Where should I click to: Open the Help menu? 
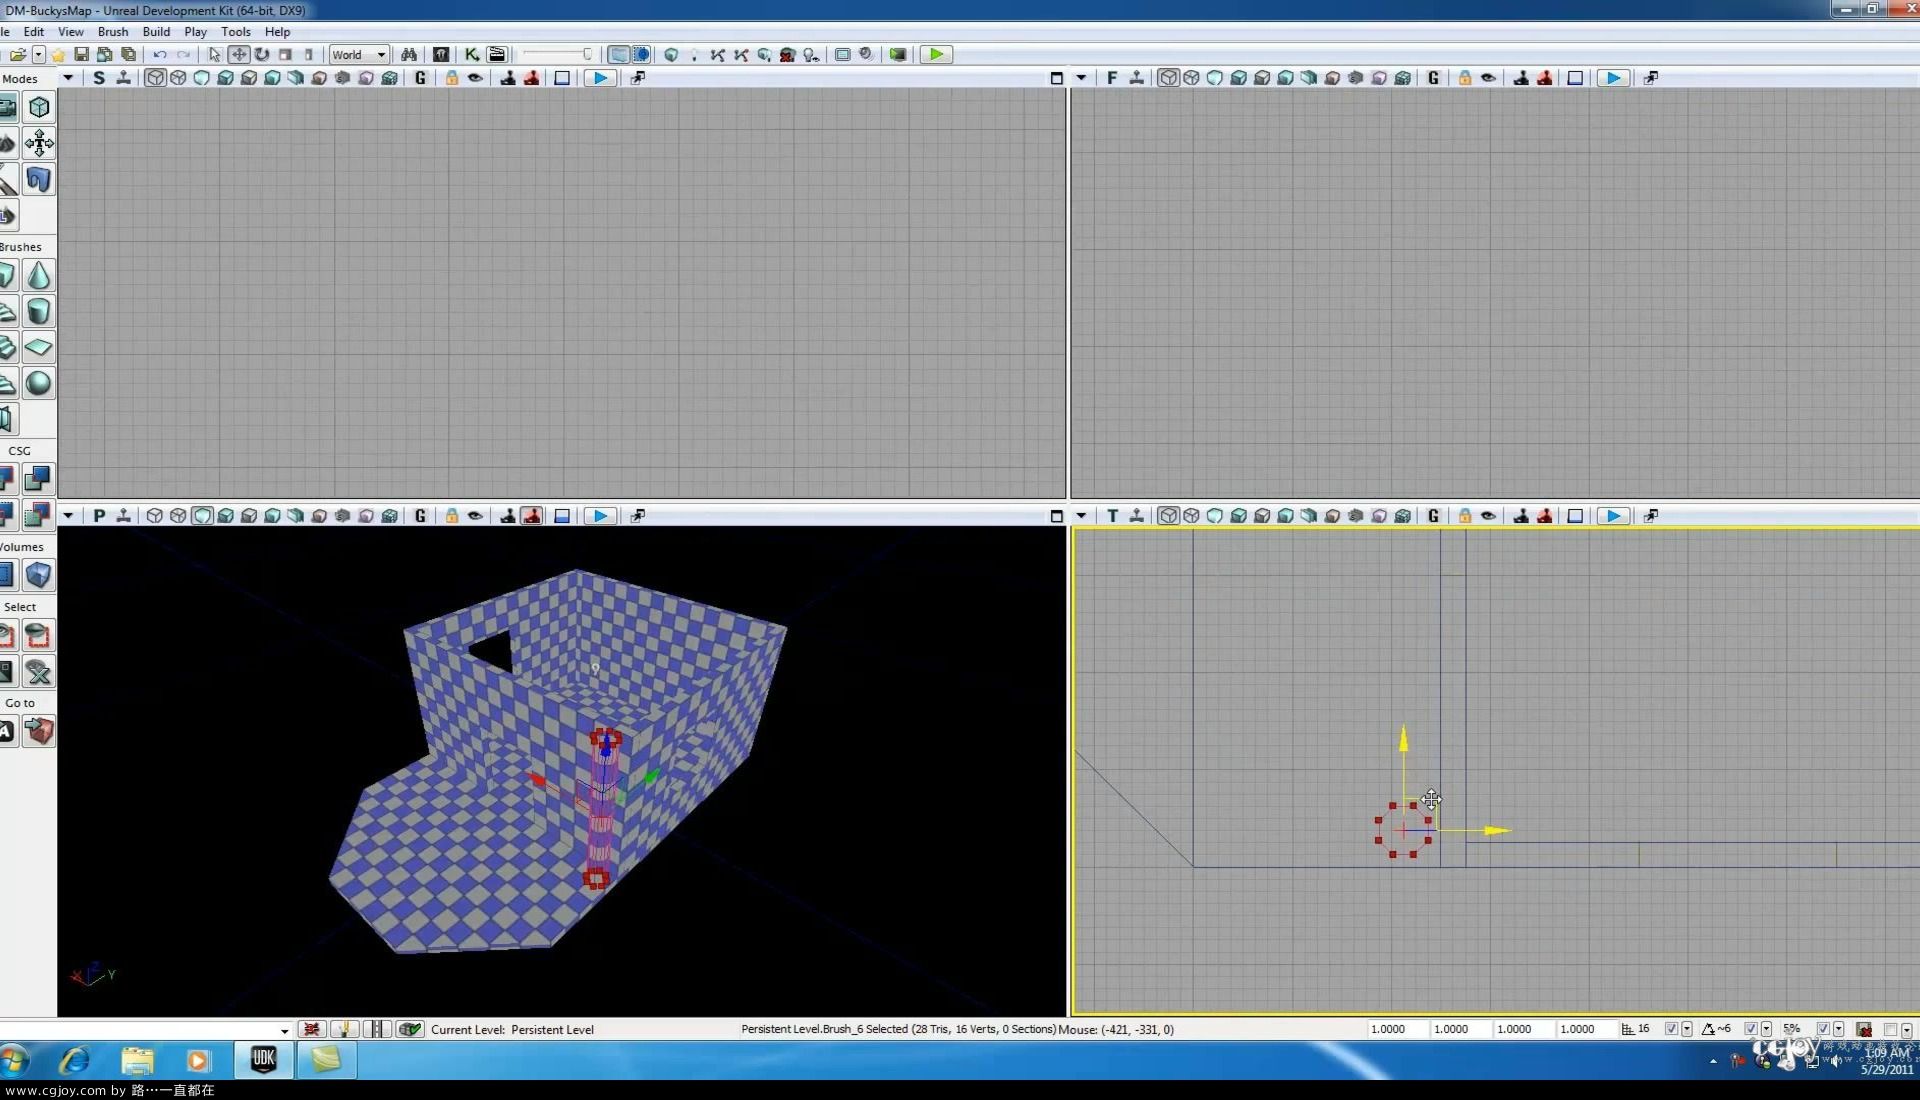tap(278, 32)
